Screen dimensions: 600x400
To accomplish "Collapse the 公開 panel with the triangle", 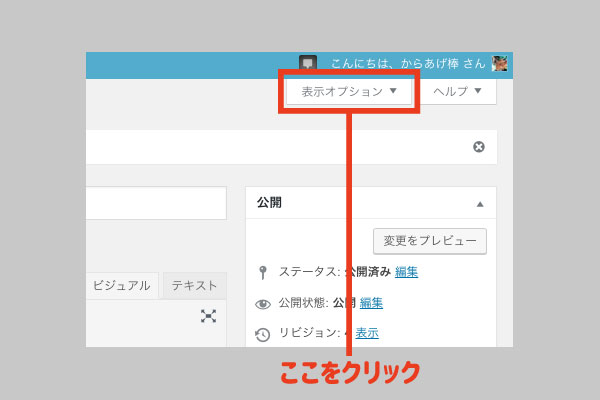I will (x=480, y=204).
